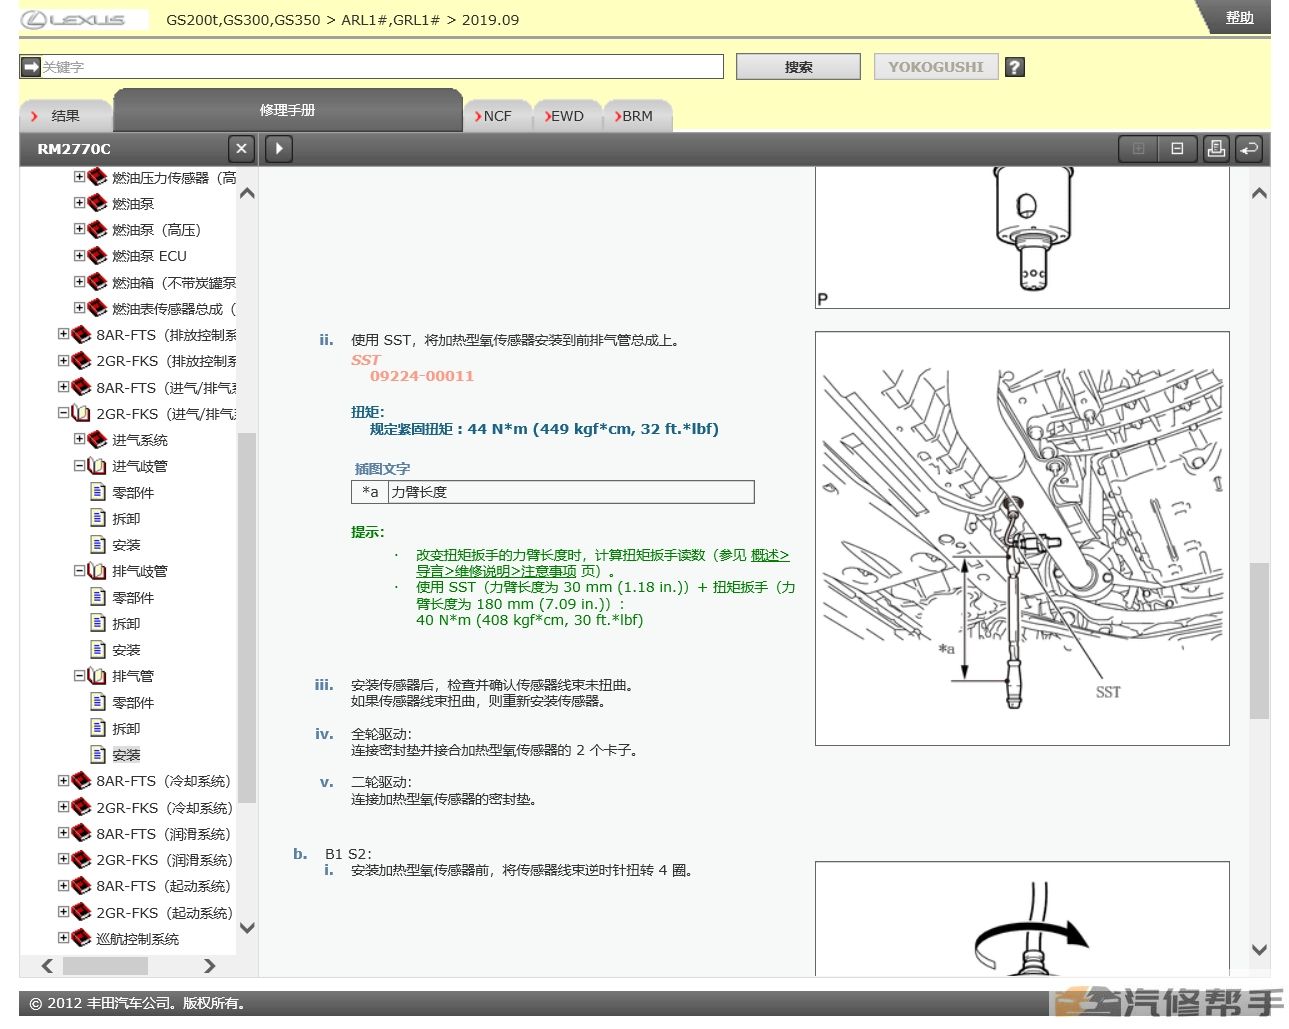Image resolution: width=1289 pixels, height=1029 pixels.
Task: Click the red manual icon beside 燃油泵 ECU
Action: [x=97, y=256]
